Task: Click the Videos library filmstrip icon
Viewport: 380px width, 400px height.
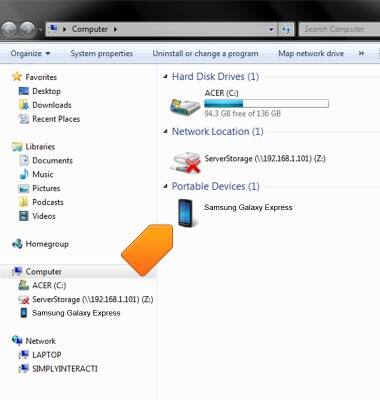Action: 24,216
